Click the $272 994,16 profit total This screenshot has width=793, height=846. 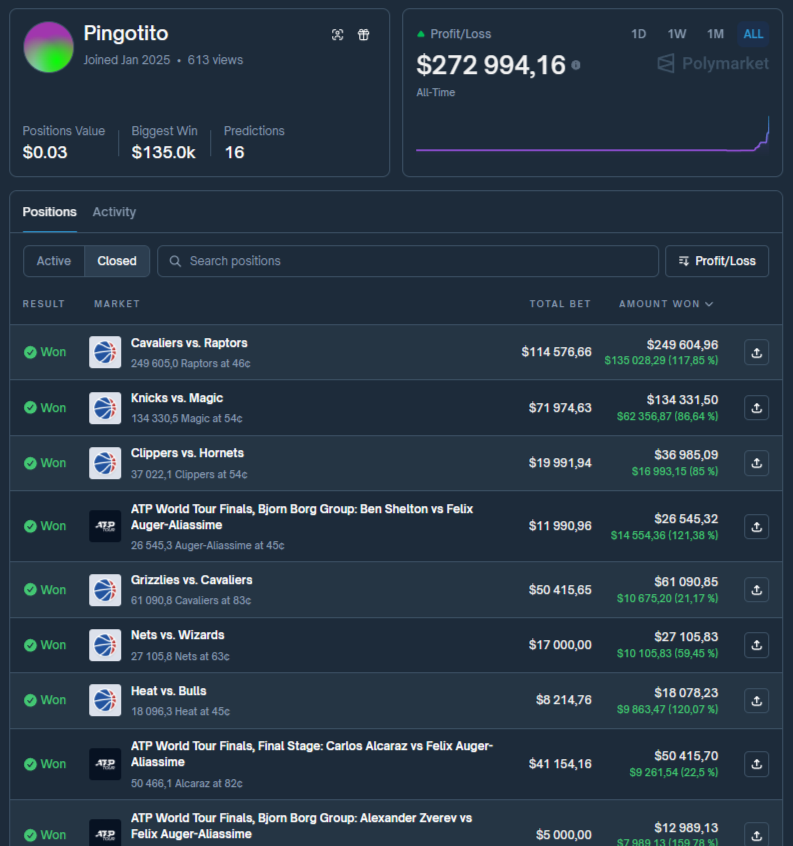491,65
